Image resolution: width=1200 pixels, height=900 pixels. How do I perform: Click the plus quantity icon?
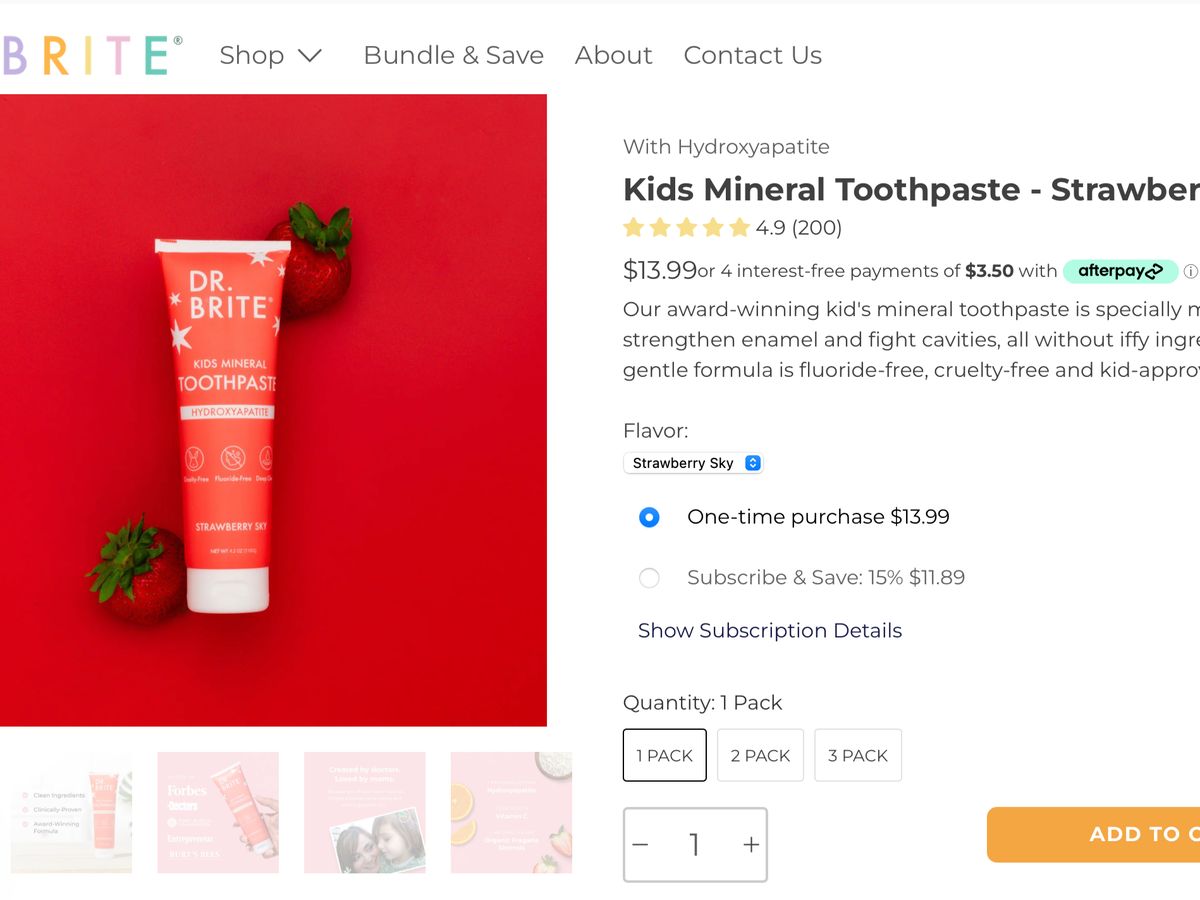coord(751,845)
